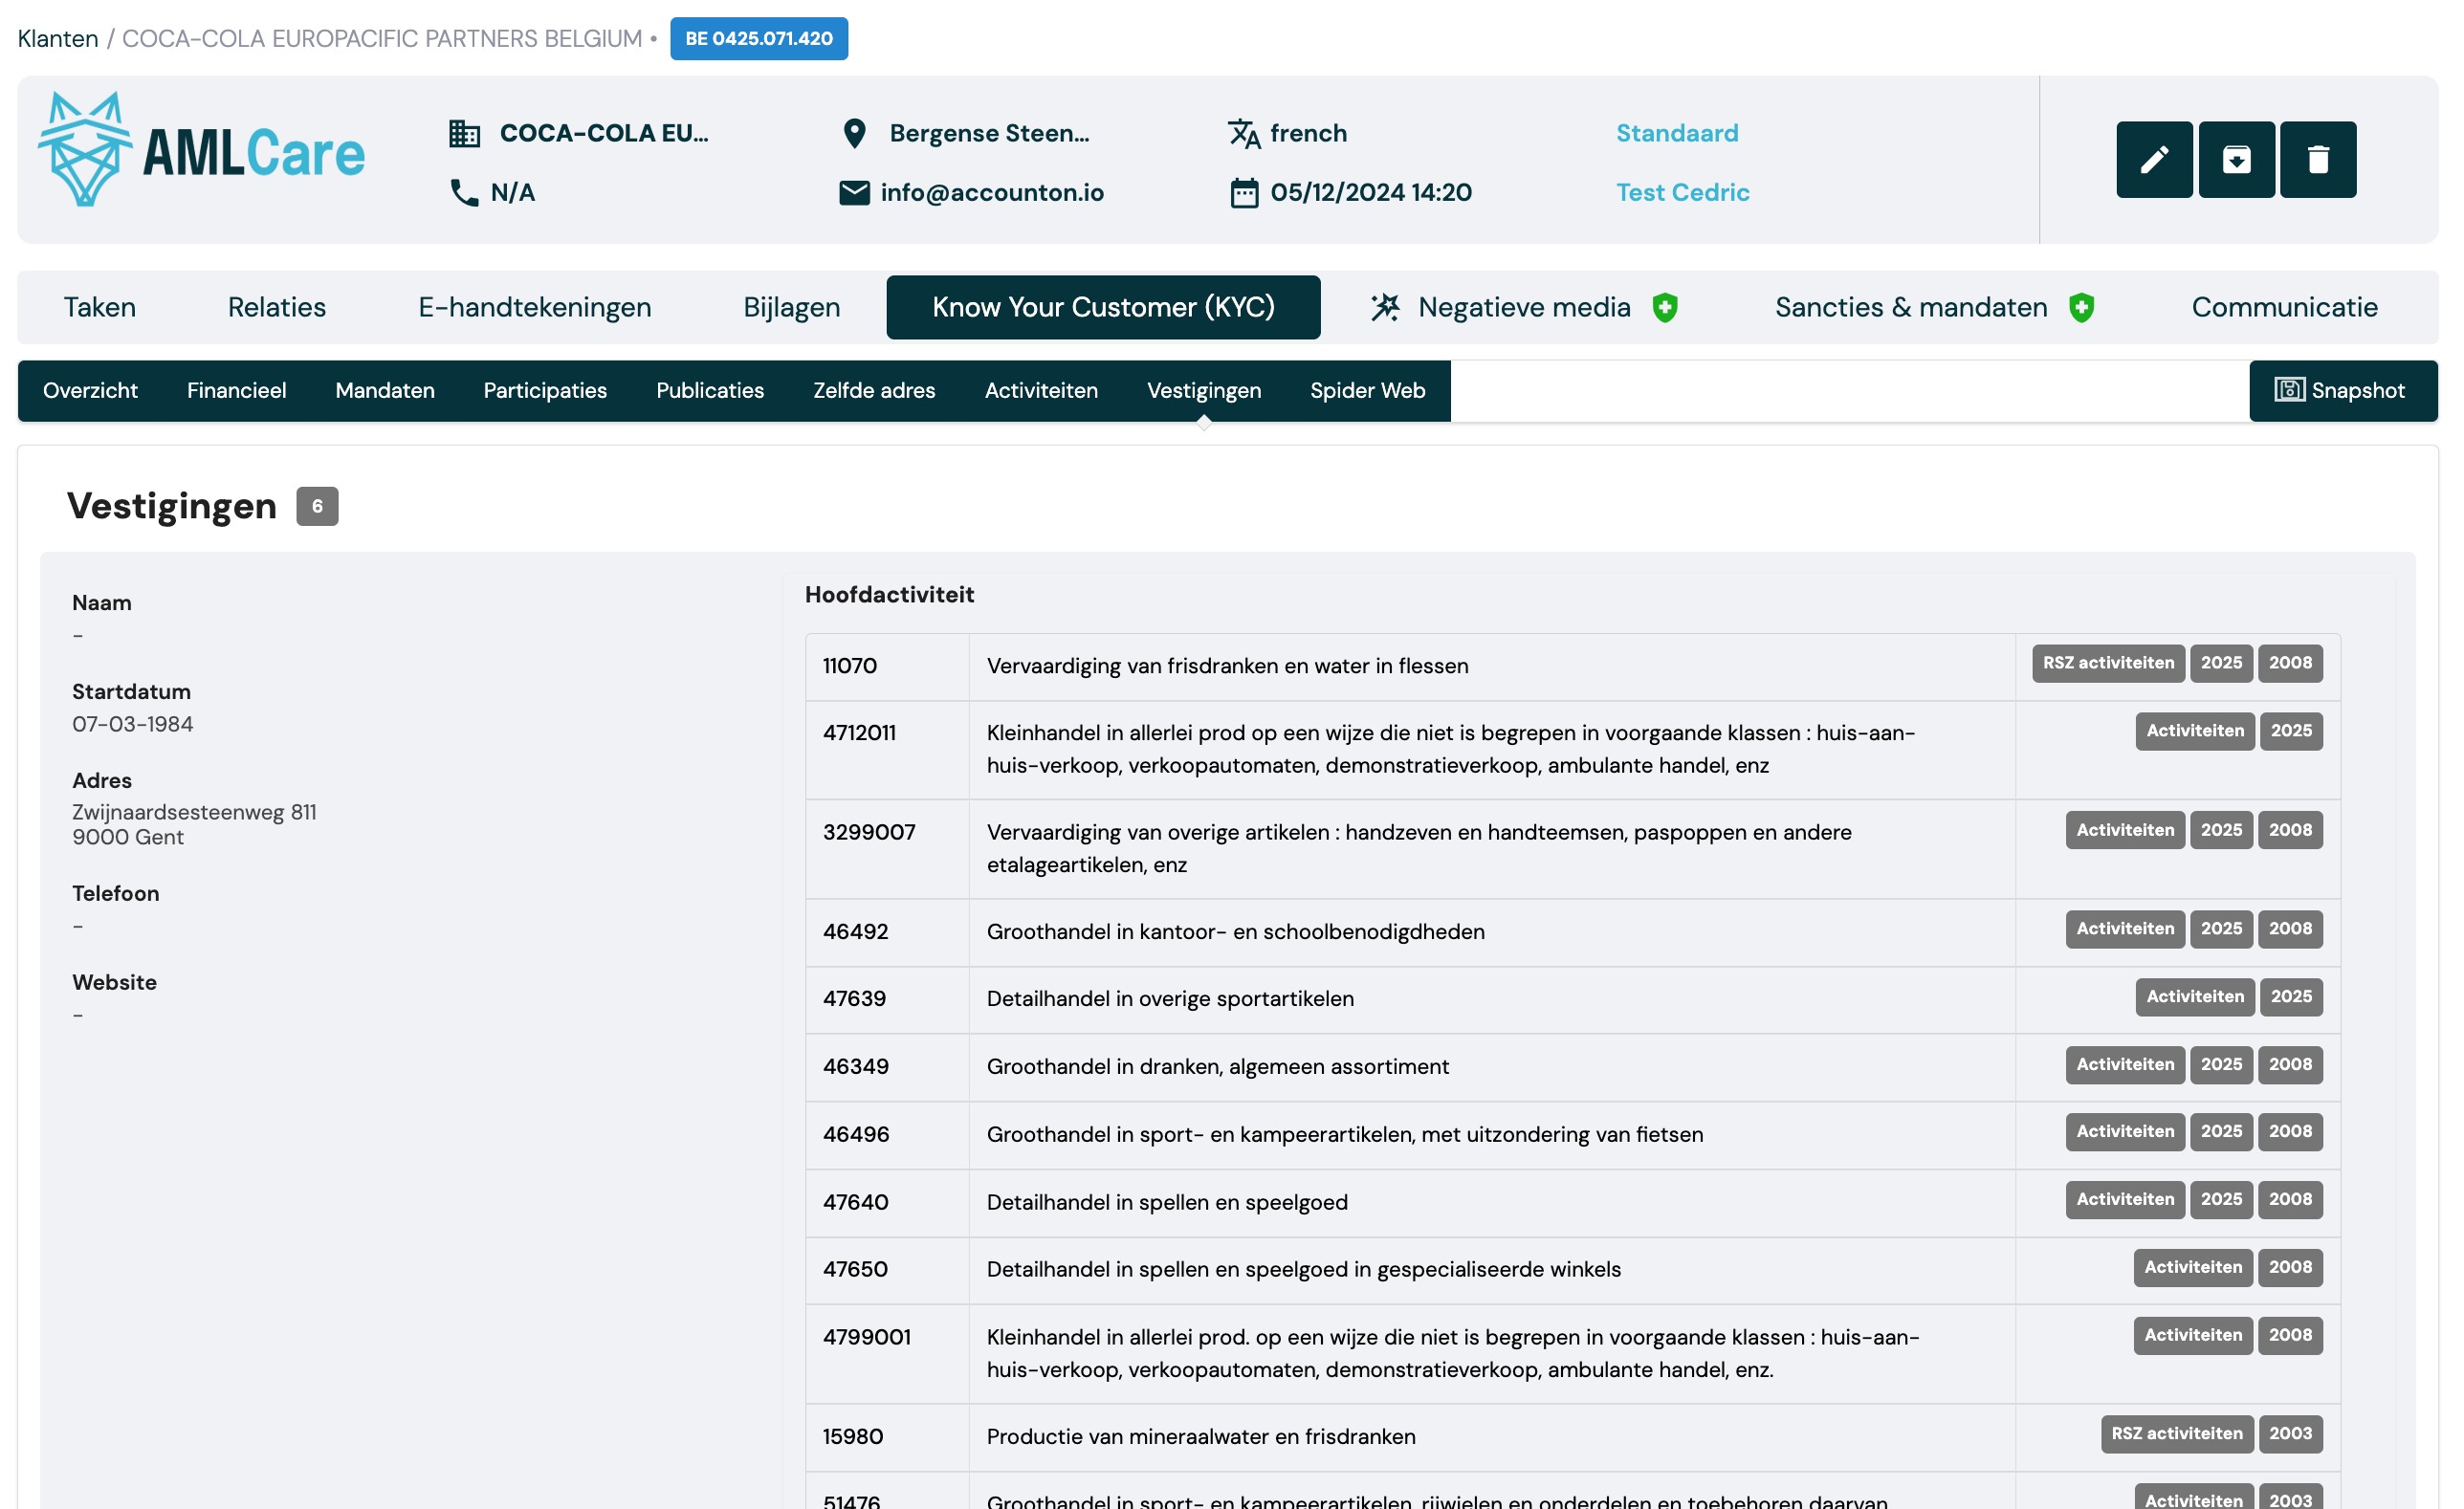
Task: Click the AMLCare fox logo
Action: point(86,150)
